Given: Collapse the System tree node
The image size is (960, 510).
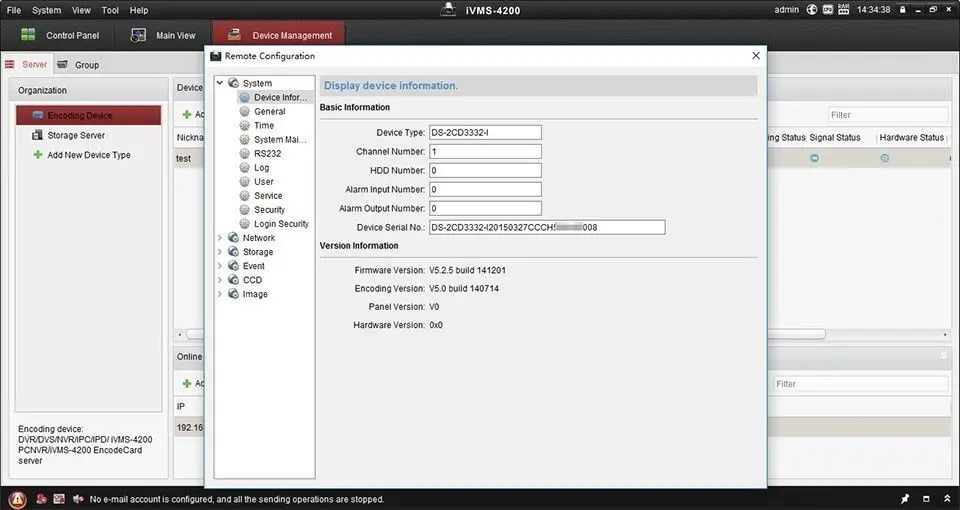Looking at the screenshot, I should click(x=220, y=83).
